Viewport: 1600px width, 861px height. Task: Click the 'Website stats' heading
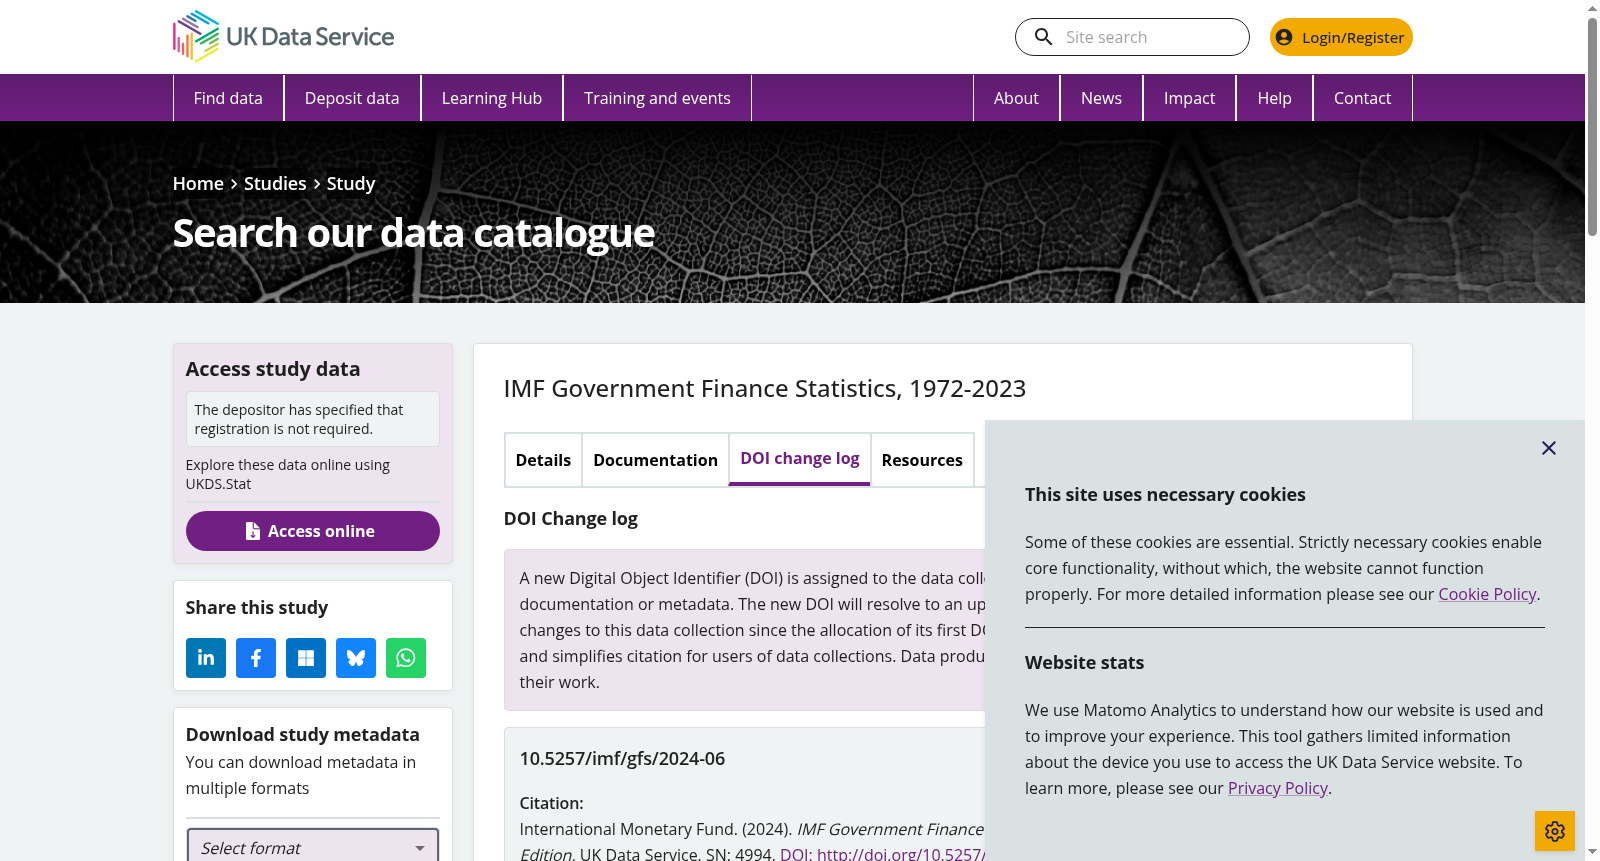click(x=1084, y=663)
